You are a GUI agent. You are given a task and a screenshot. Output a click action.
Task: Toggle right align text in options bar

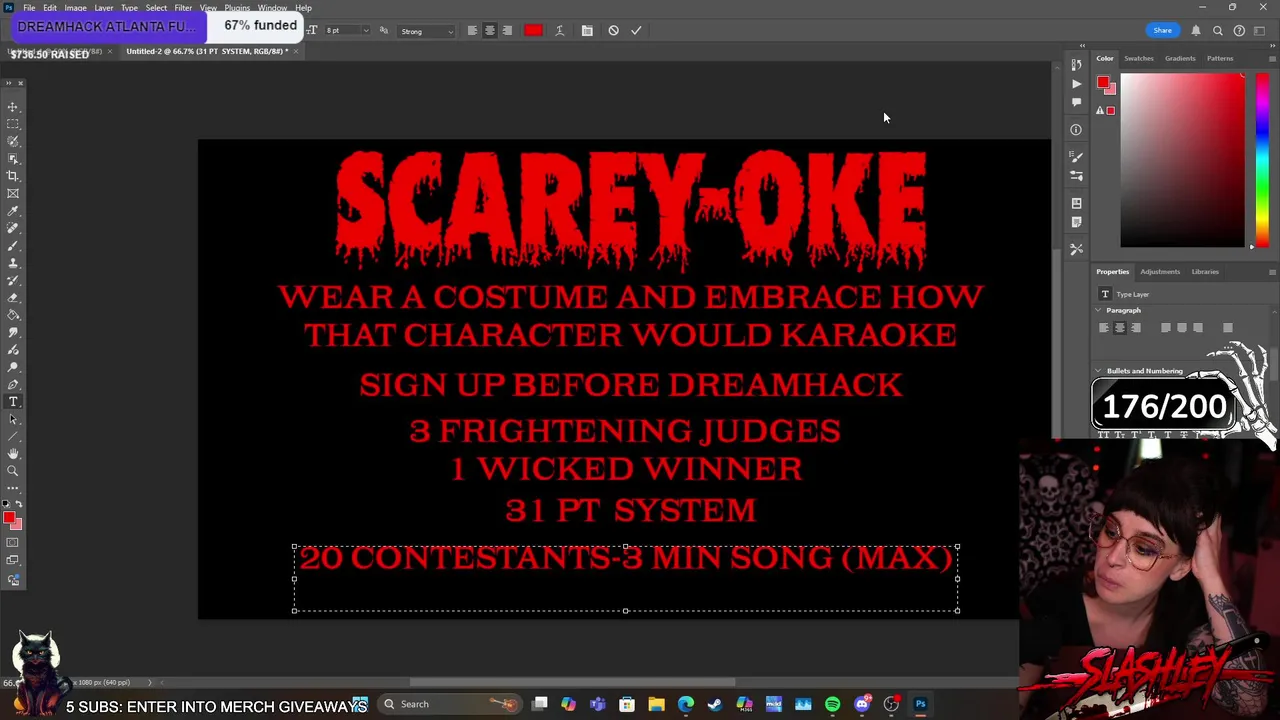point(507,31)
